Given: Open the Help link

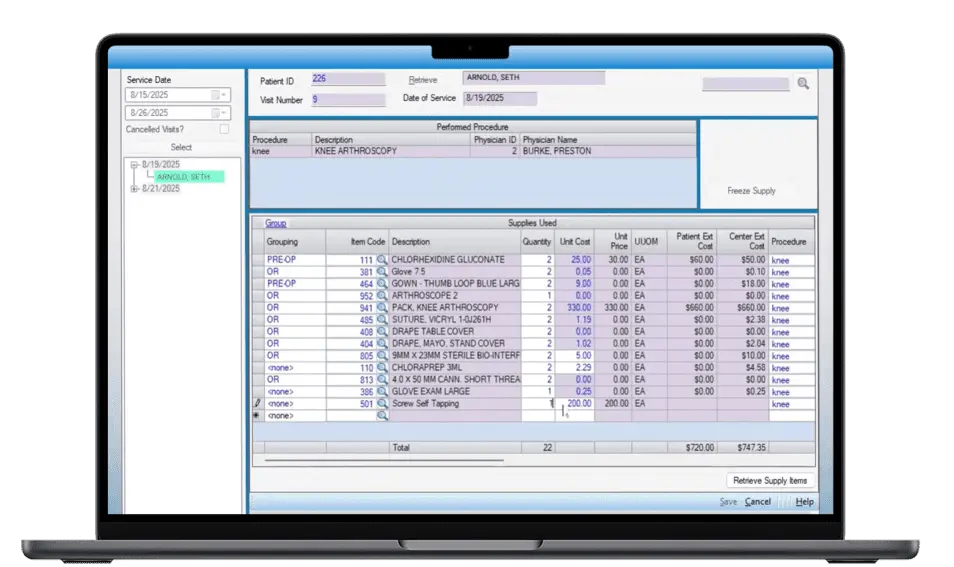Looking at the screenshot, I should (x=804, y=502).
